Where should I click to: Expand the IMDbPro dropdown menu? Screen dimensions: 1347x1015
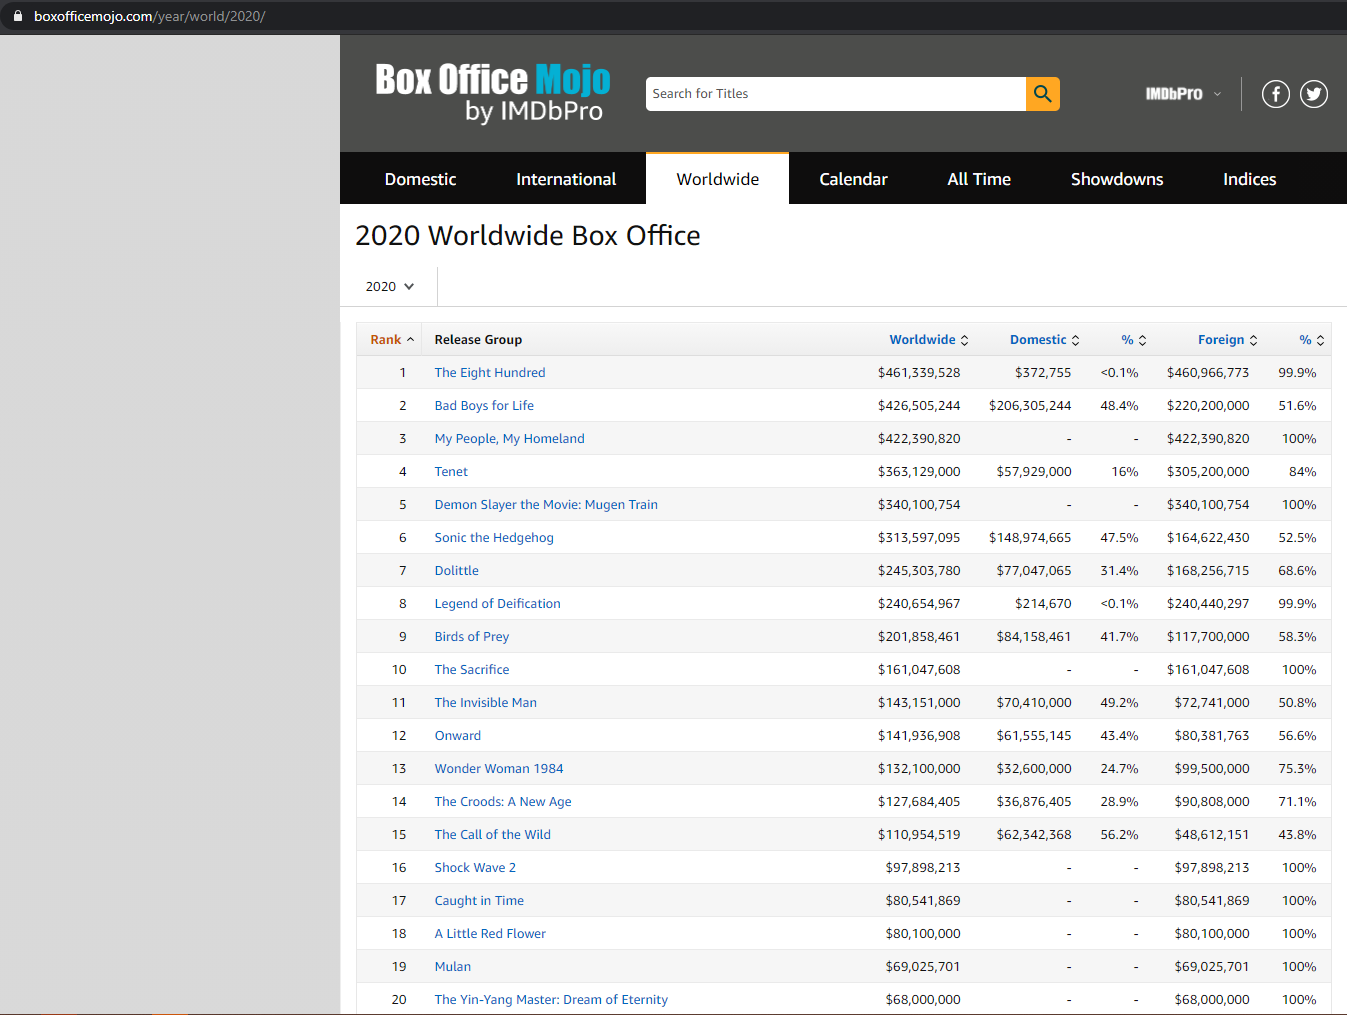1182,94
